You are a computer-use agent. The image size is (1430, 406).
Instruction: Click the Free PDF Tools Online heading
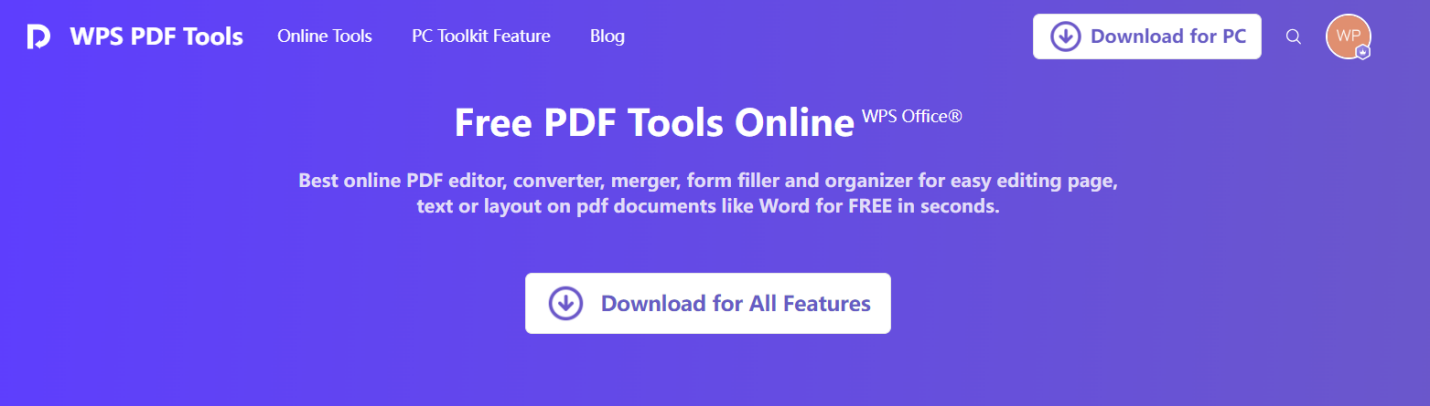pos(654,122)
